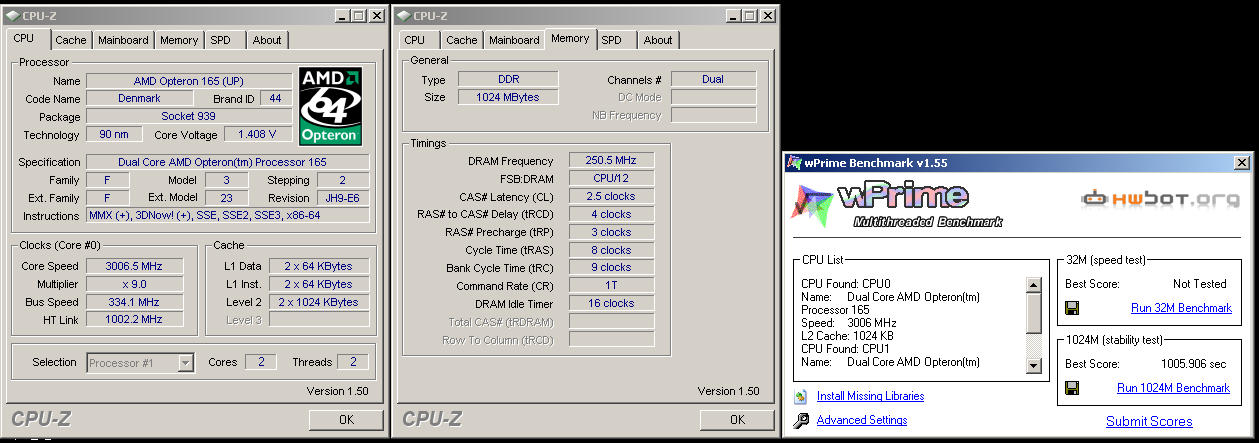Click the Technology 90 nm field
1259x443 pixels.
pyautogui.click(x=114, y=134)
